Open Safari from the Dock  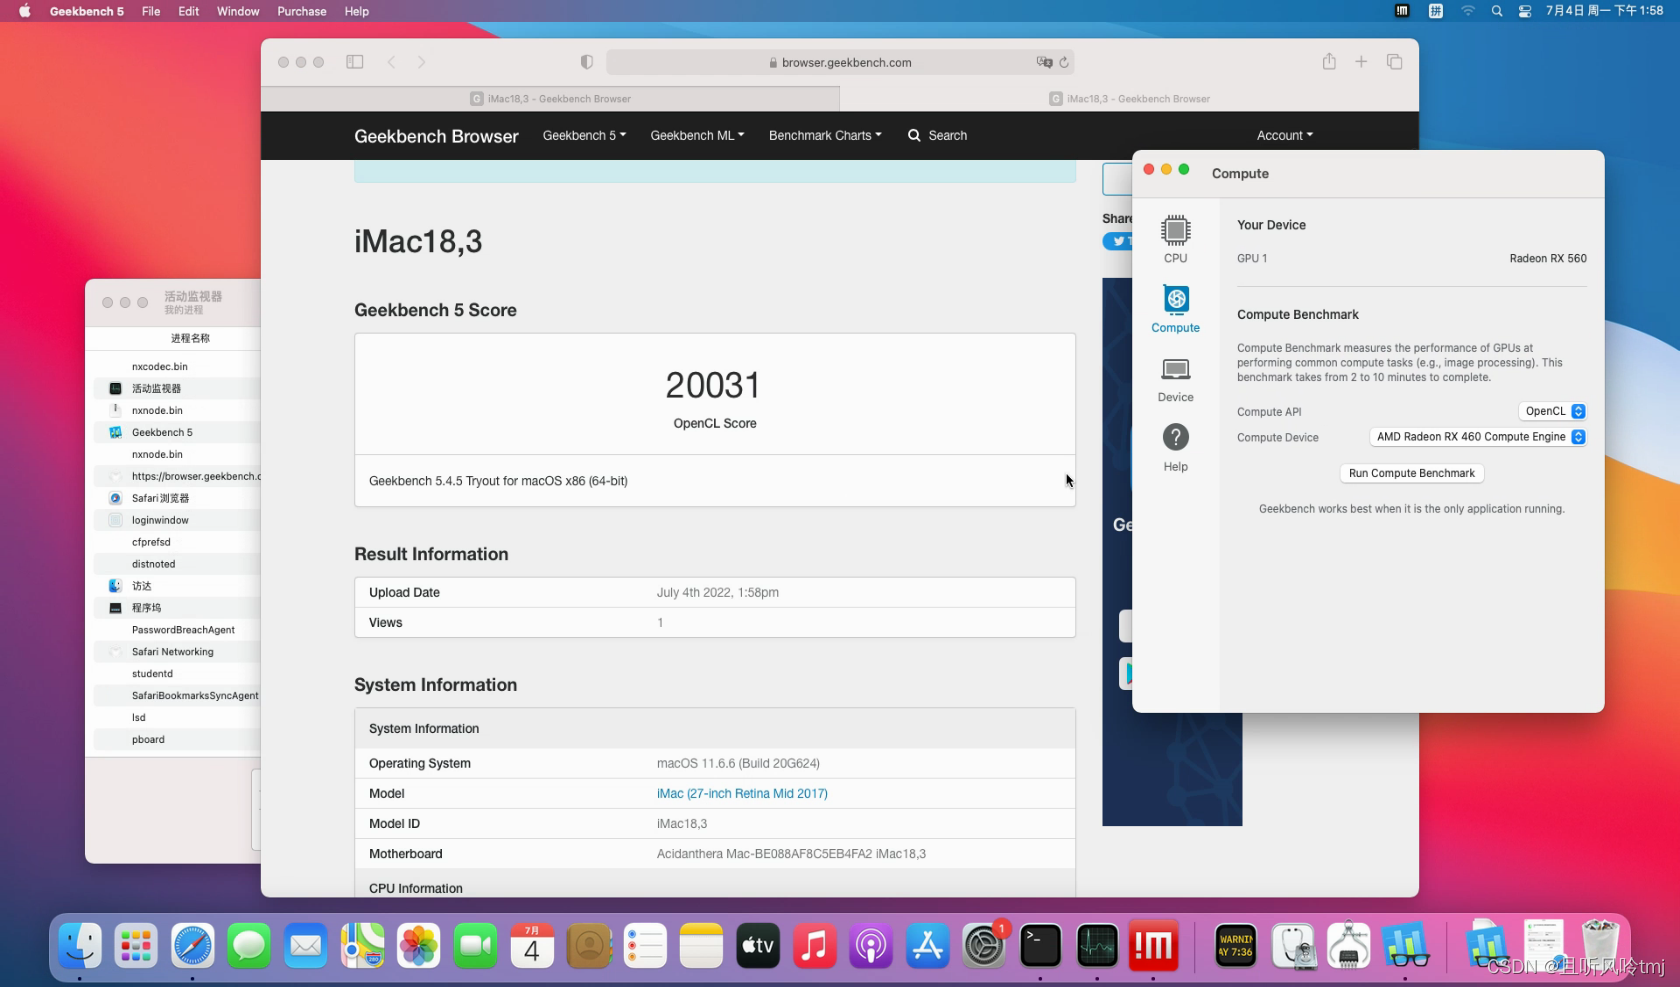(x=192, y=945)
